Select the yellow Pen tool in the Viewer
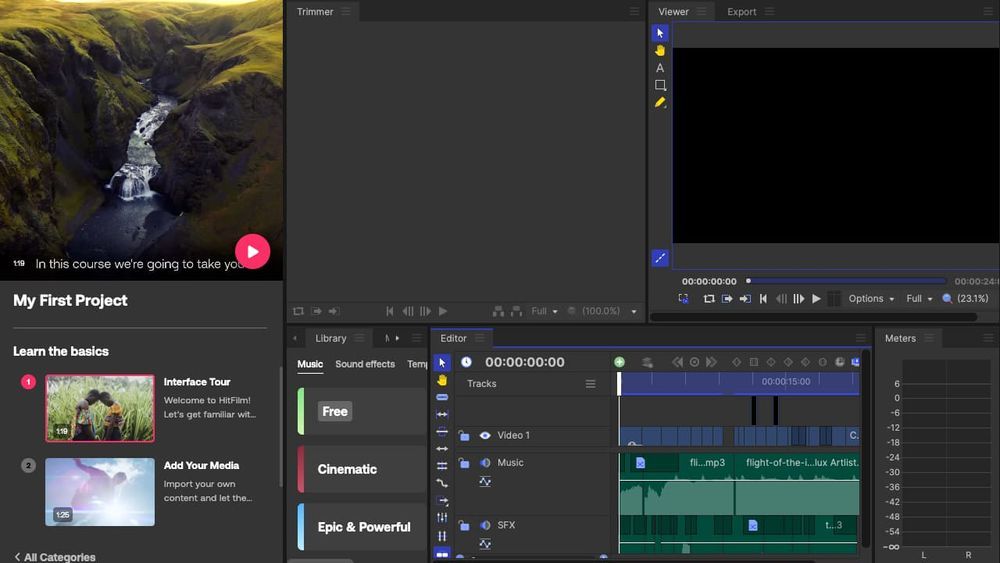Viewport: 1000px width, 563px height. tap(660, 102)
